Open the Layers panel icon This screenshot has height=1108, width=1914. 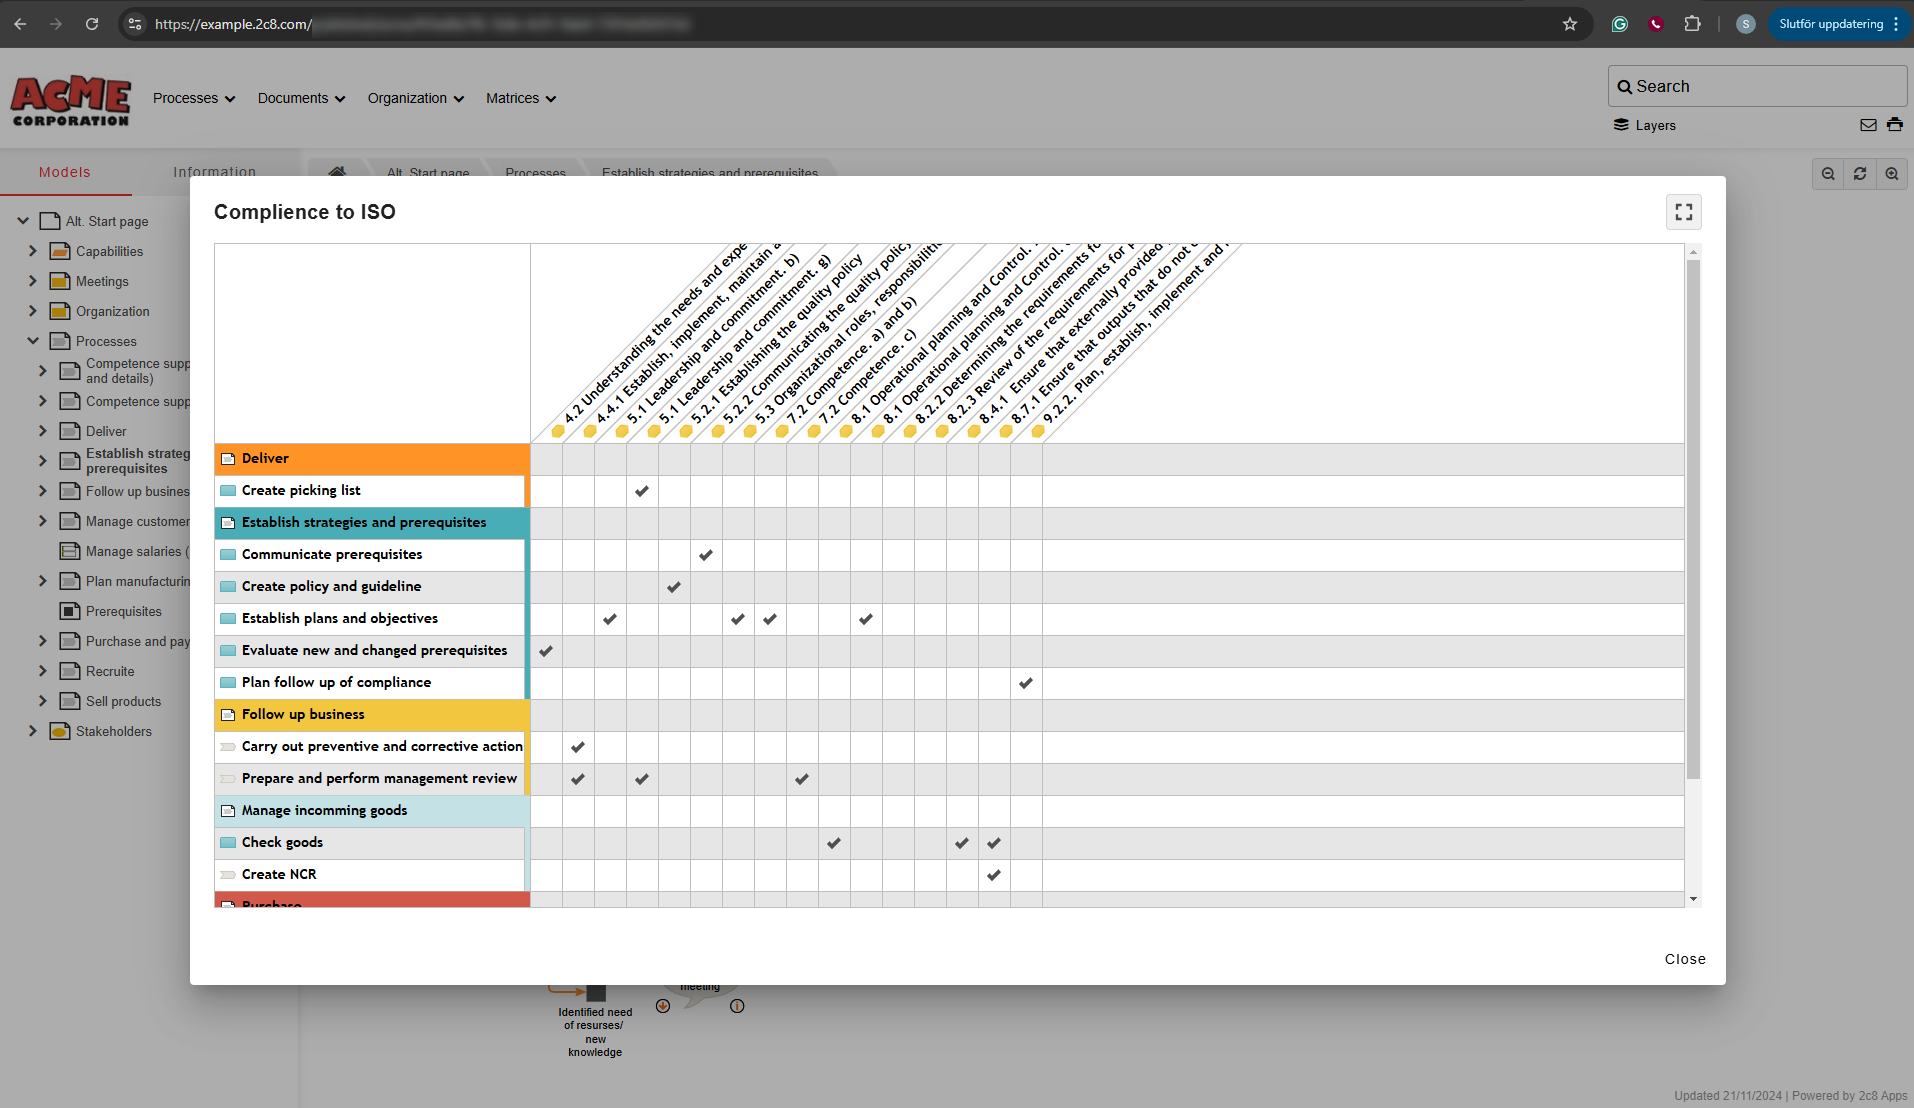pos(1621,125)
